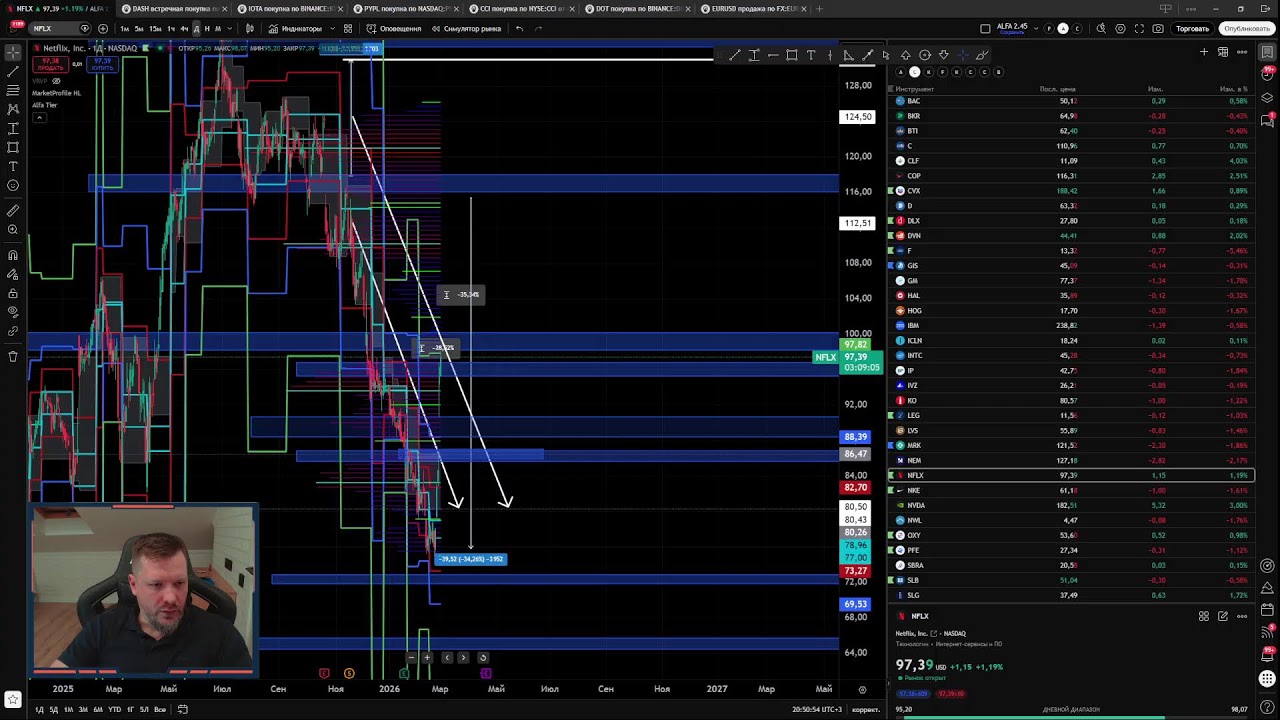Switch to the highlighted layout circle in top bar
The height and width of the screenshot is (720, 1280).
1063,28
